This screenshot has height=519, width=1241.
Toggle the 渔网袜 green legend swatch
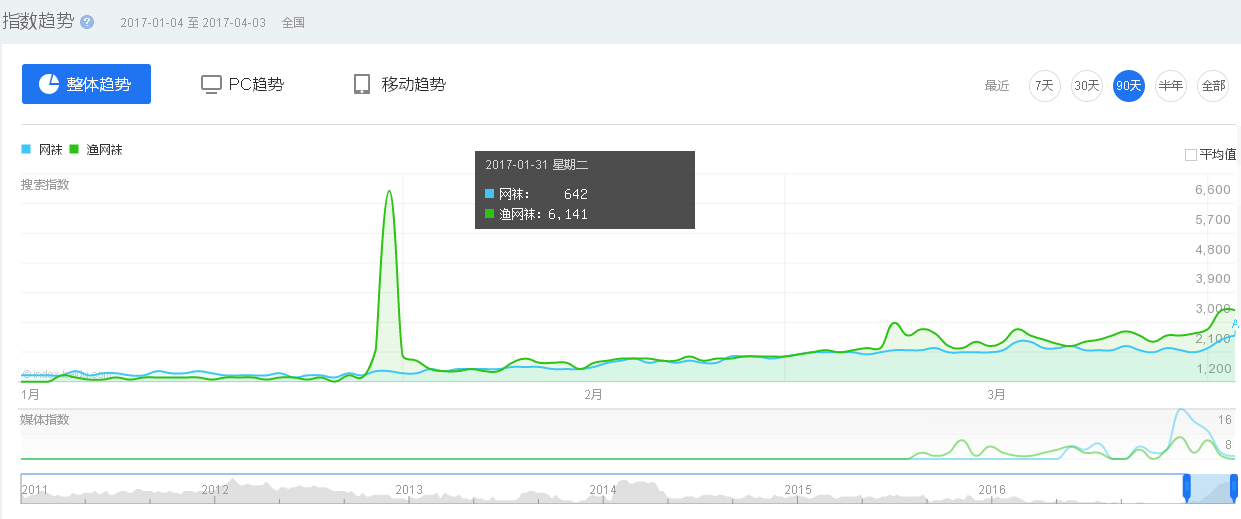click(x=74, y=149)
